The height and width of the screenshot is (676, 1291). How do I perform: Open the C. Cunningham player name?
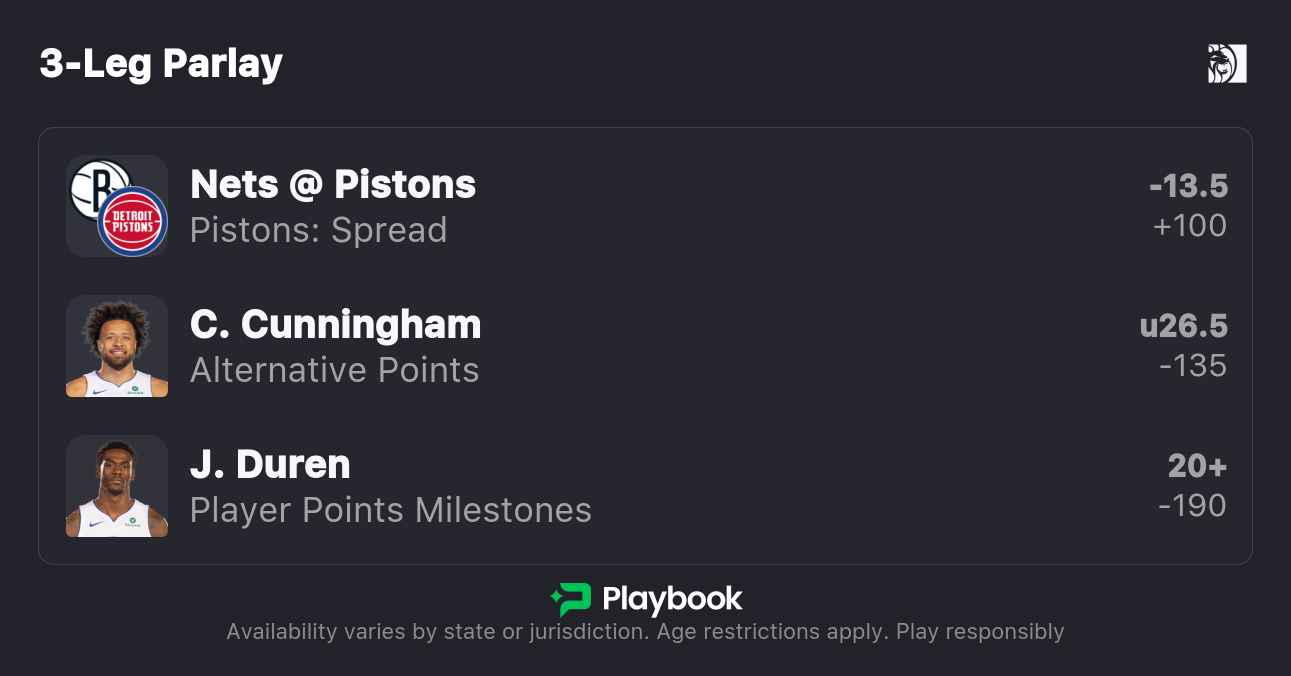pos(336,325)
